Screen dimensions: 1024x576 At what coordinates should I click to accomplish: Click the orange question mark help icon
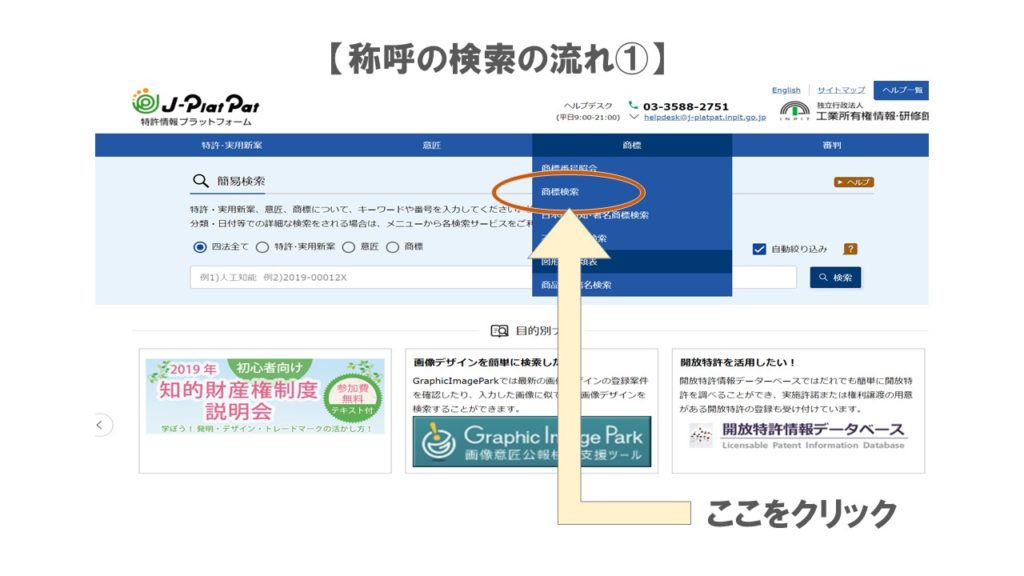[x=850, y=249]
